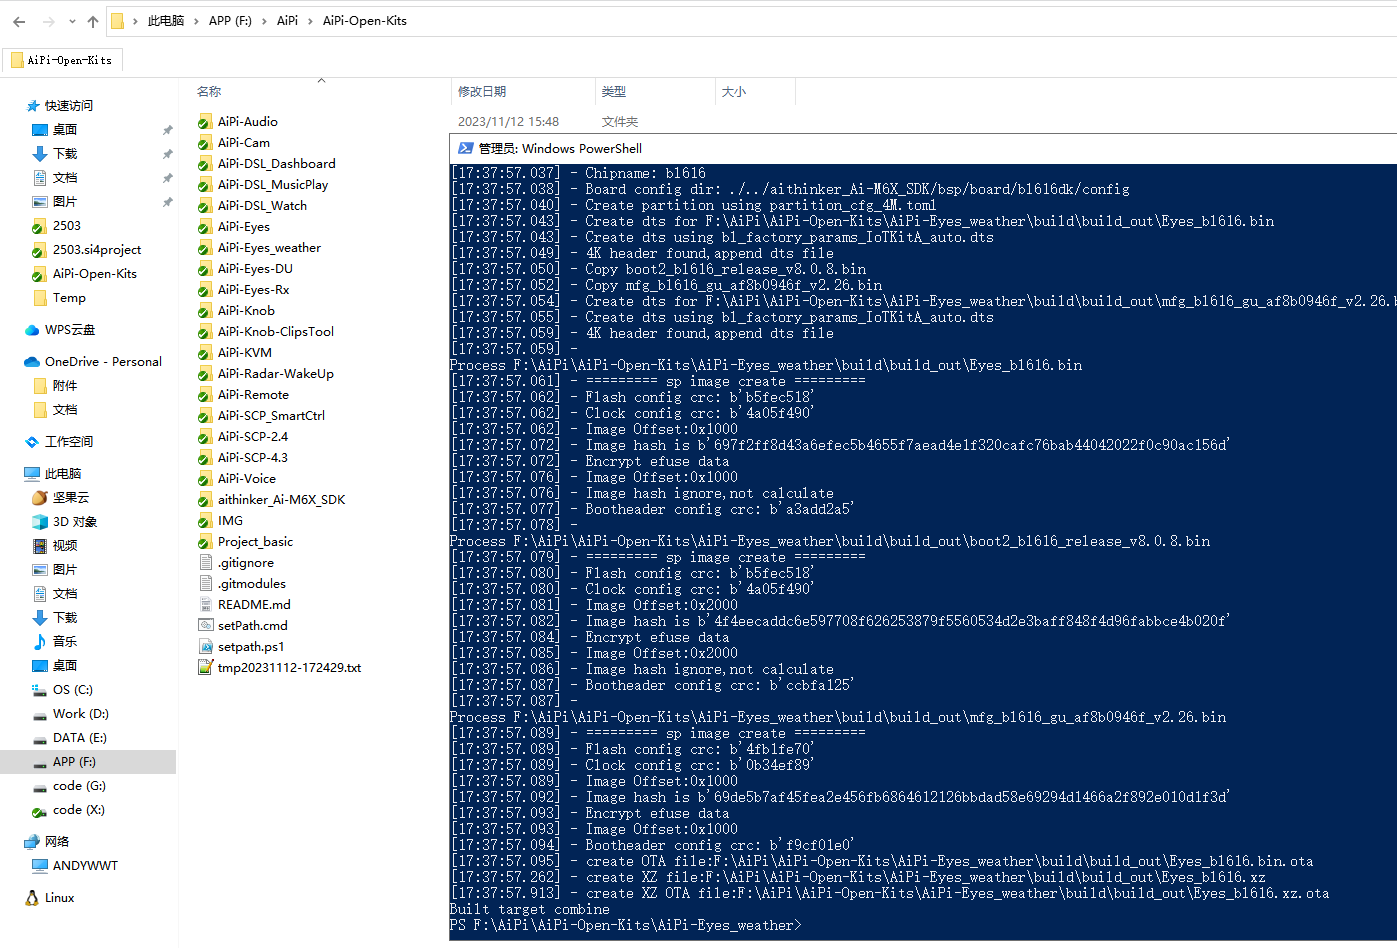Open the 视频 folder under This PC
1397x948 pixels.
pos(55,546)
